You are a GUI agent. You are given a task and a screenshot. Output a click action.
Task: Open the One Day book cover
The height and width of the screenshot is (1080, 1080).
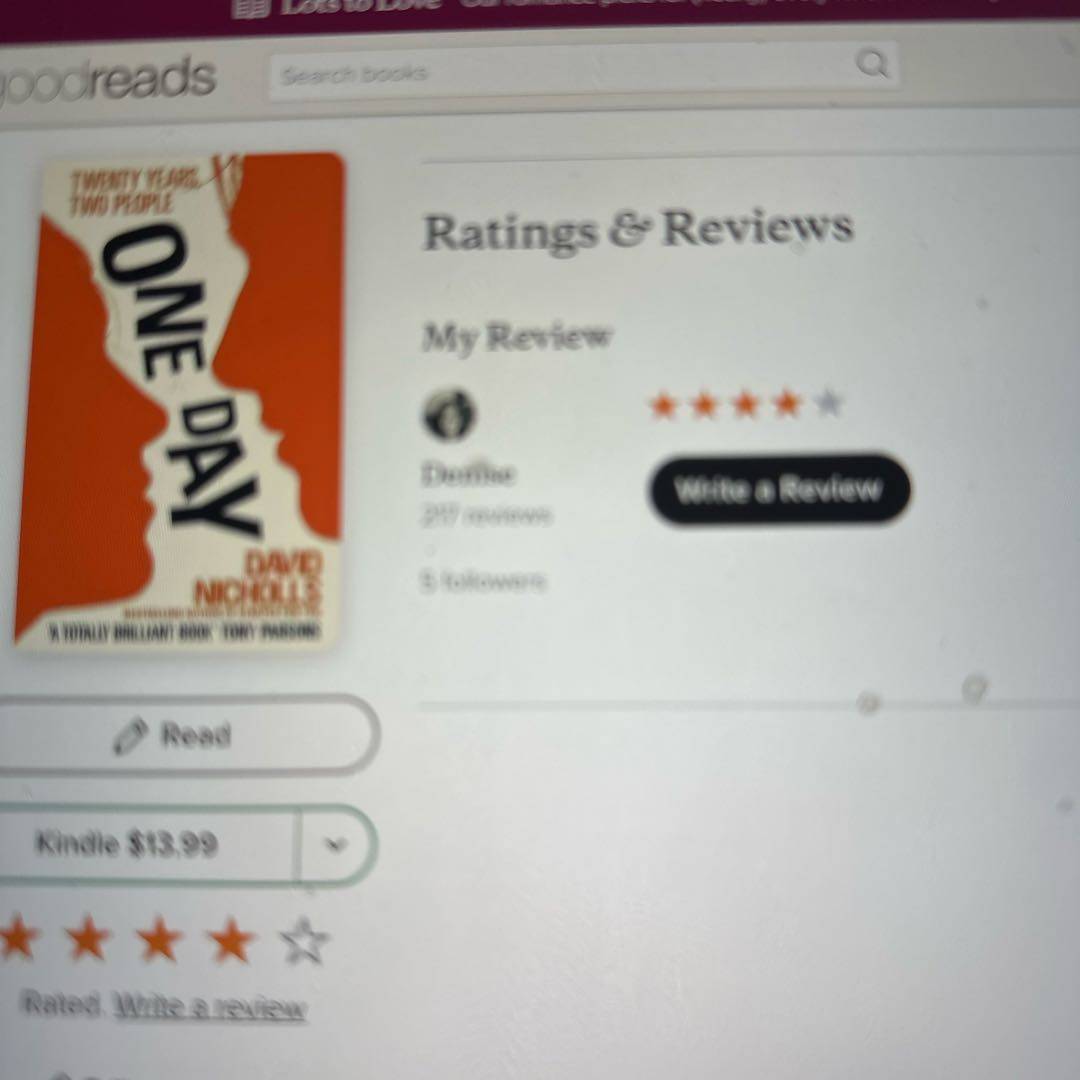pyautogui.click(x=179, y=401)
